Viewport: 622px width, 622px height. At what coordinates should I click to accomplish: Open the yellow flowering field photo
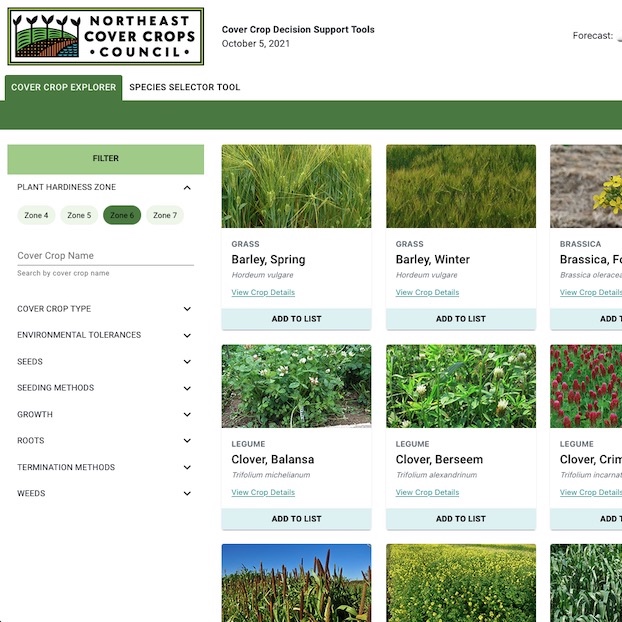[x=461, y=583]
